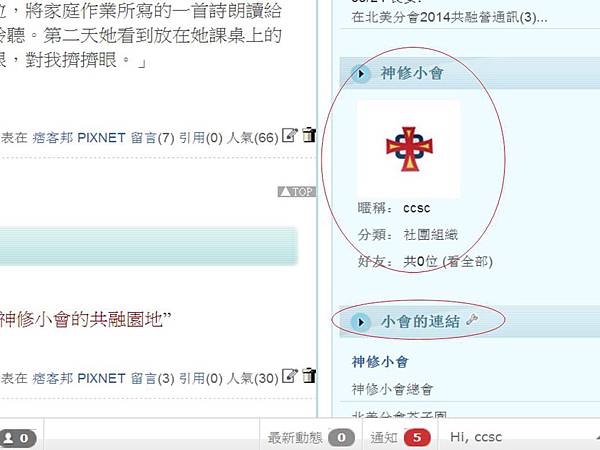600x450 pixels.
Task: Click 看全部 to view all friends
Action: tap(467, 262)
